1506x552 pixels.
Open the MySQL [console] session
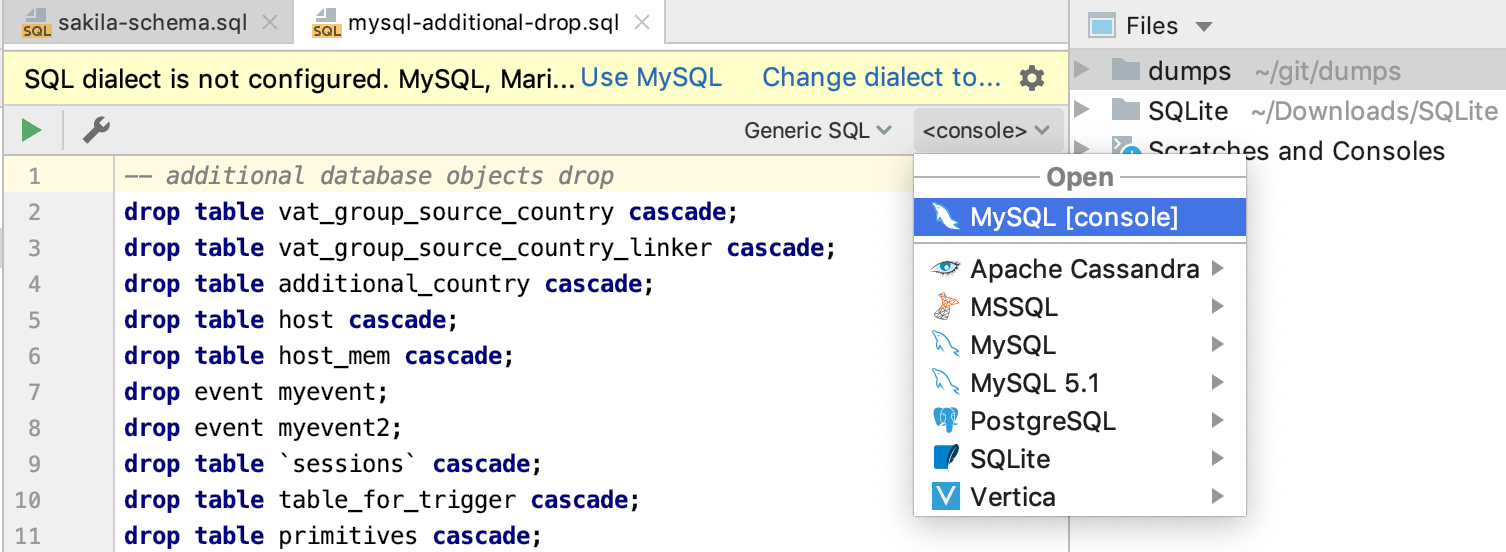1080,217
